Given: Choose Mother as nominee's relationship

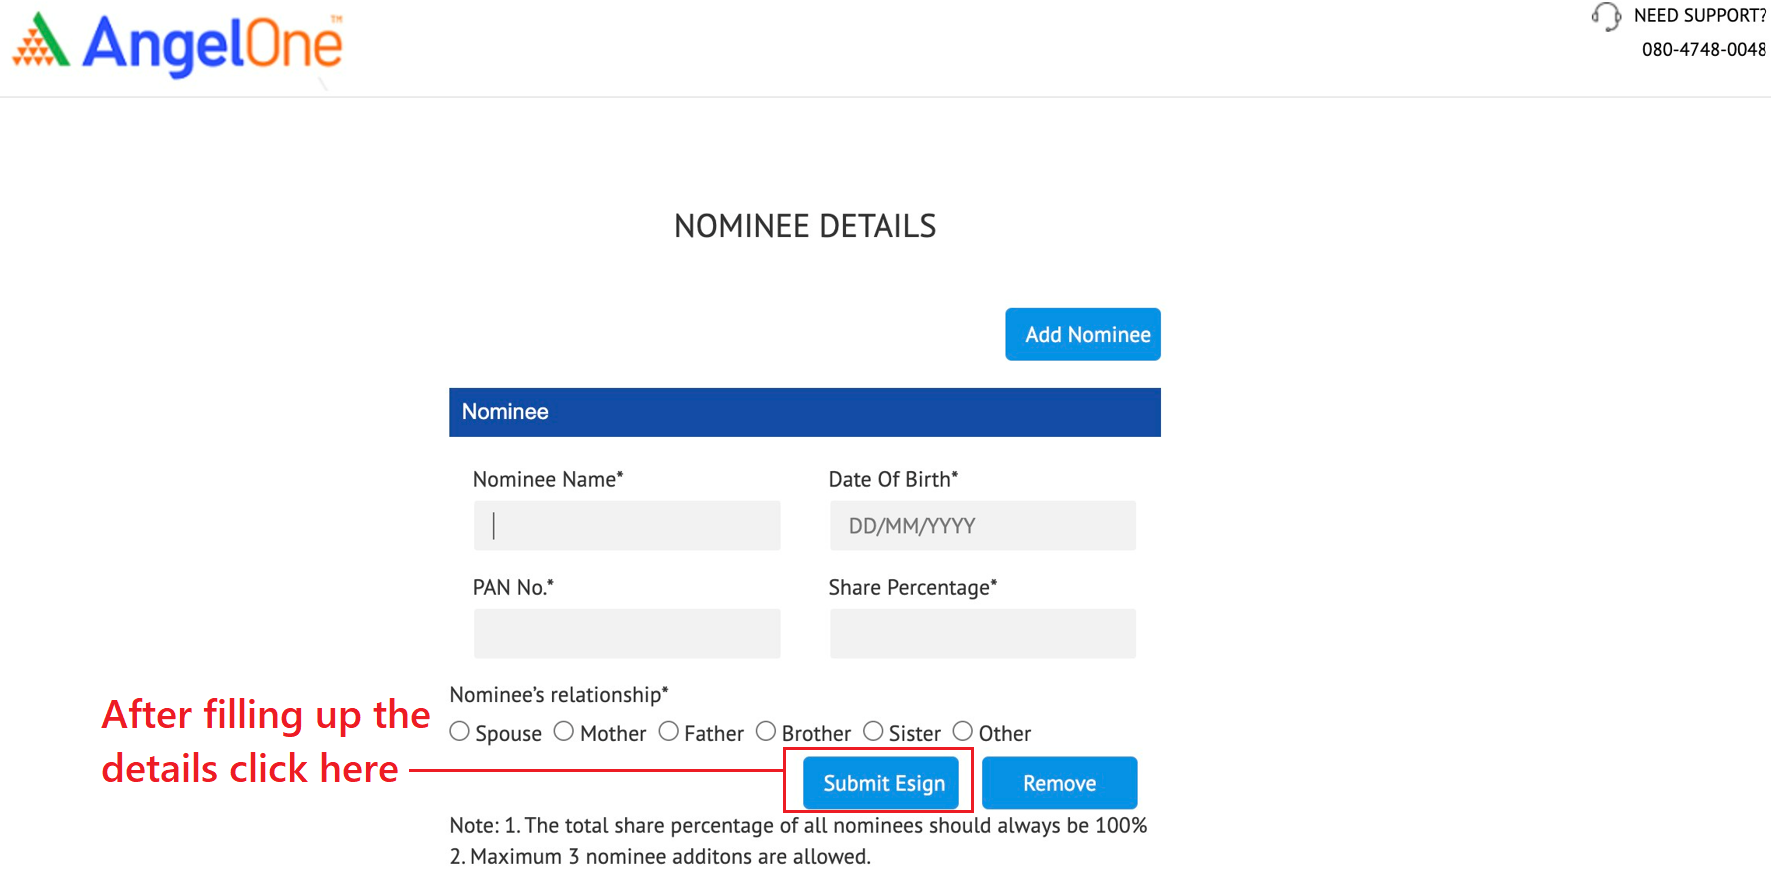Looking at the screenshot, I should pos(564,732).
